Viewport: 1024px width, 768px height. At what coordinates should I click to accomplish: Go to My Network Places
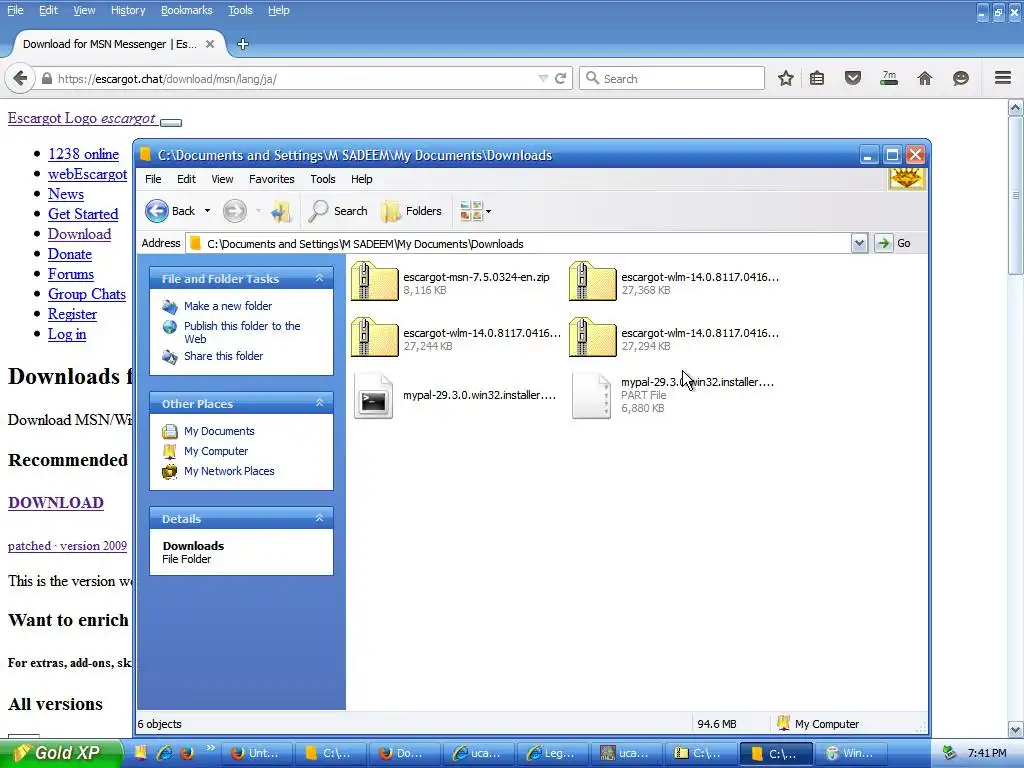point(229,471)
